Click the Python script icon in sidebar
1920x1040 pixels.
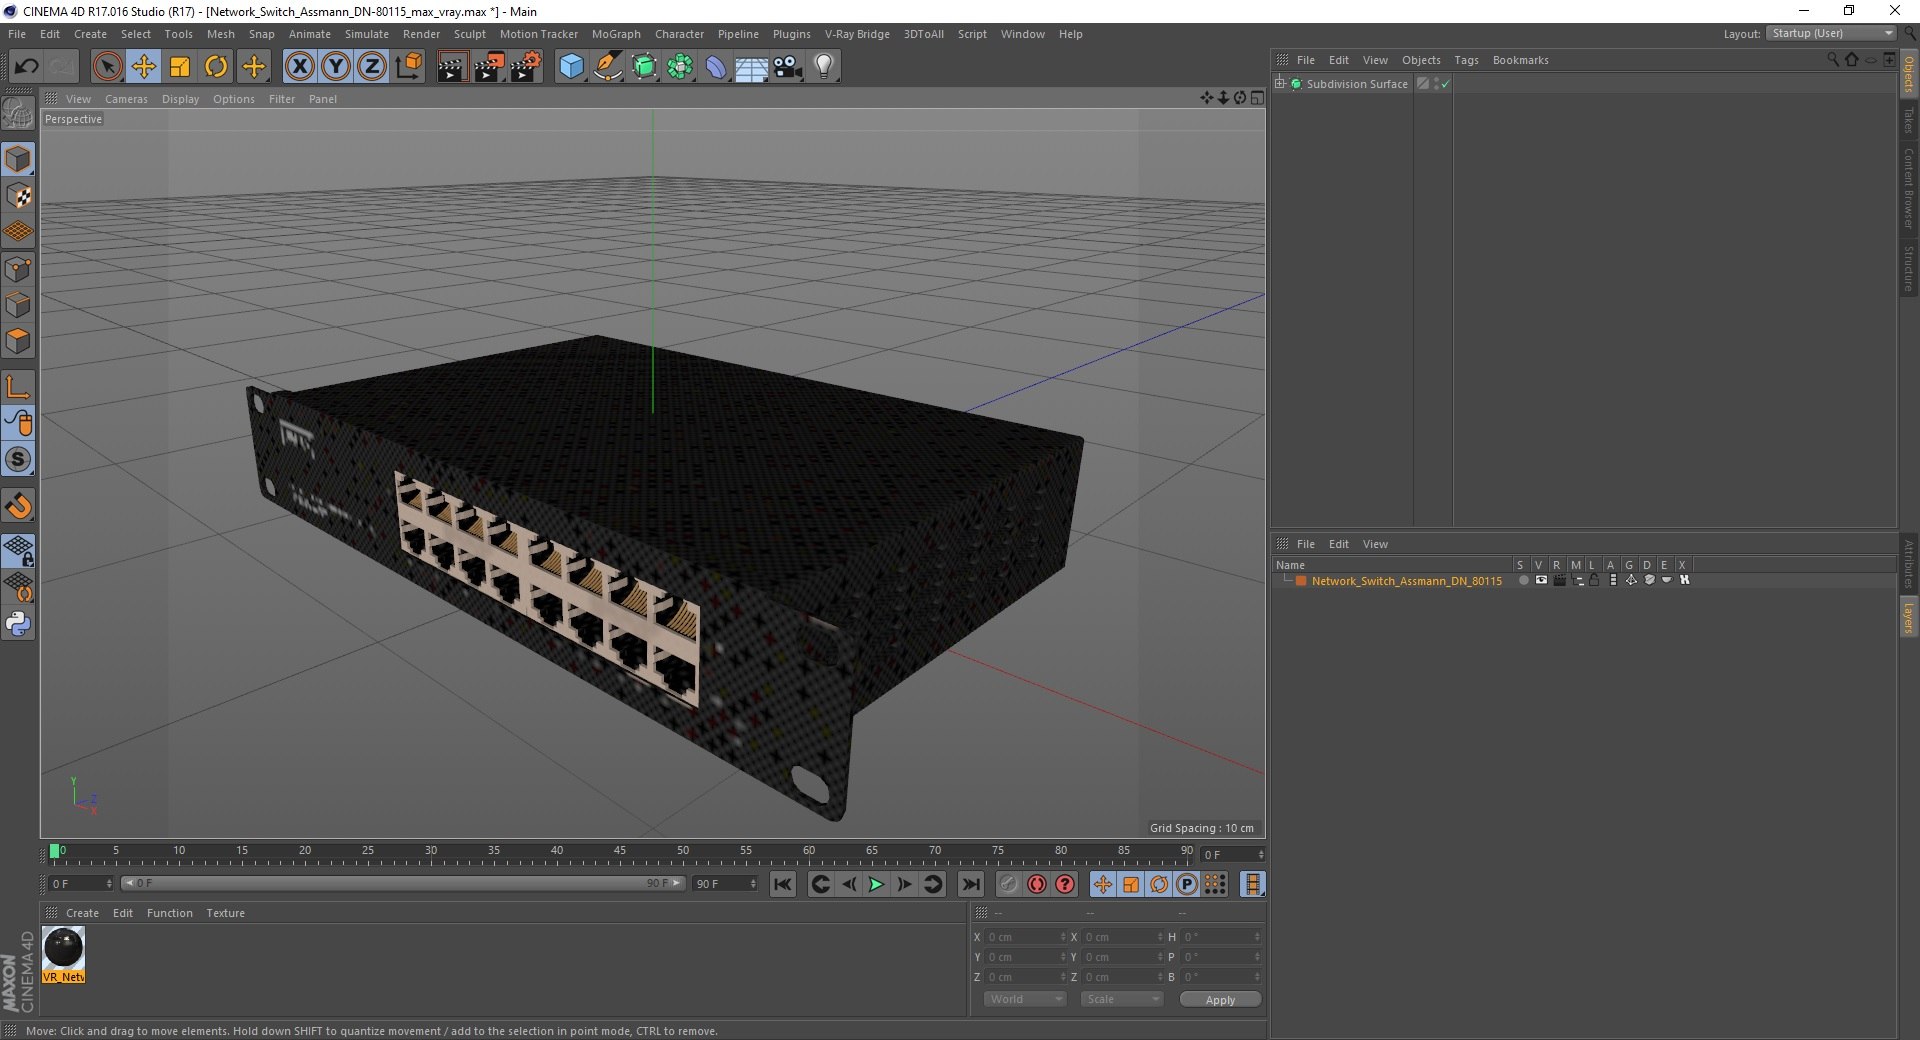(18, 624)
